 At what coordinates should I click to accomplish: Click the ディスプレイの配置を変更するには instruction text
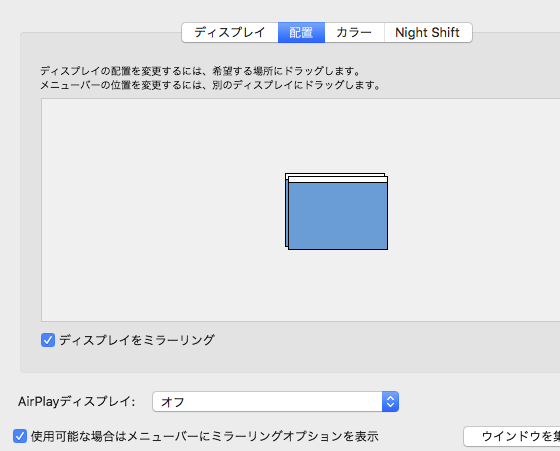(200, 71)
